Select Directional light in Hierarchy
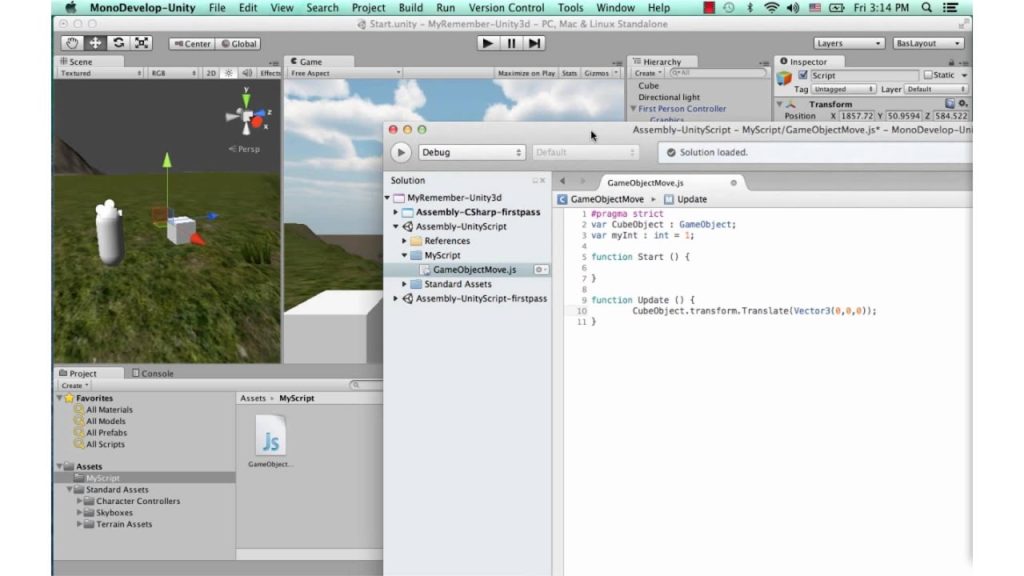1024x576 pixels. (669, 97)
